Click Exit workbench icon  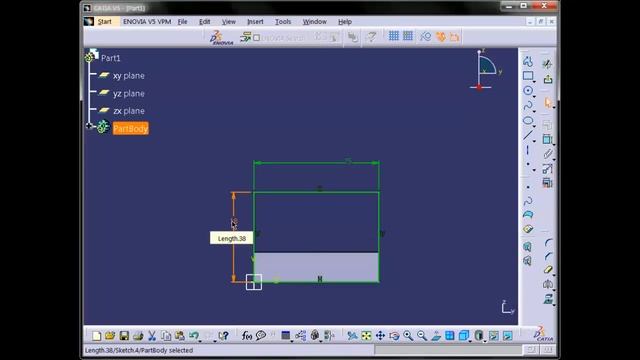548,79
